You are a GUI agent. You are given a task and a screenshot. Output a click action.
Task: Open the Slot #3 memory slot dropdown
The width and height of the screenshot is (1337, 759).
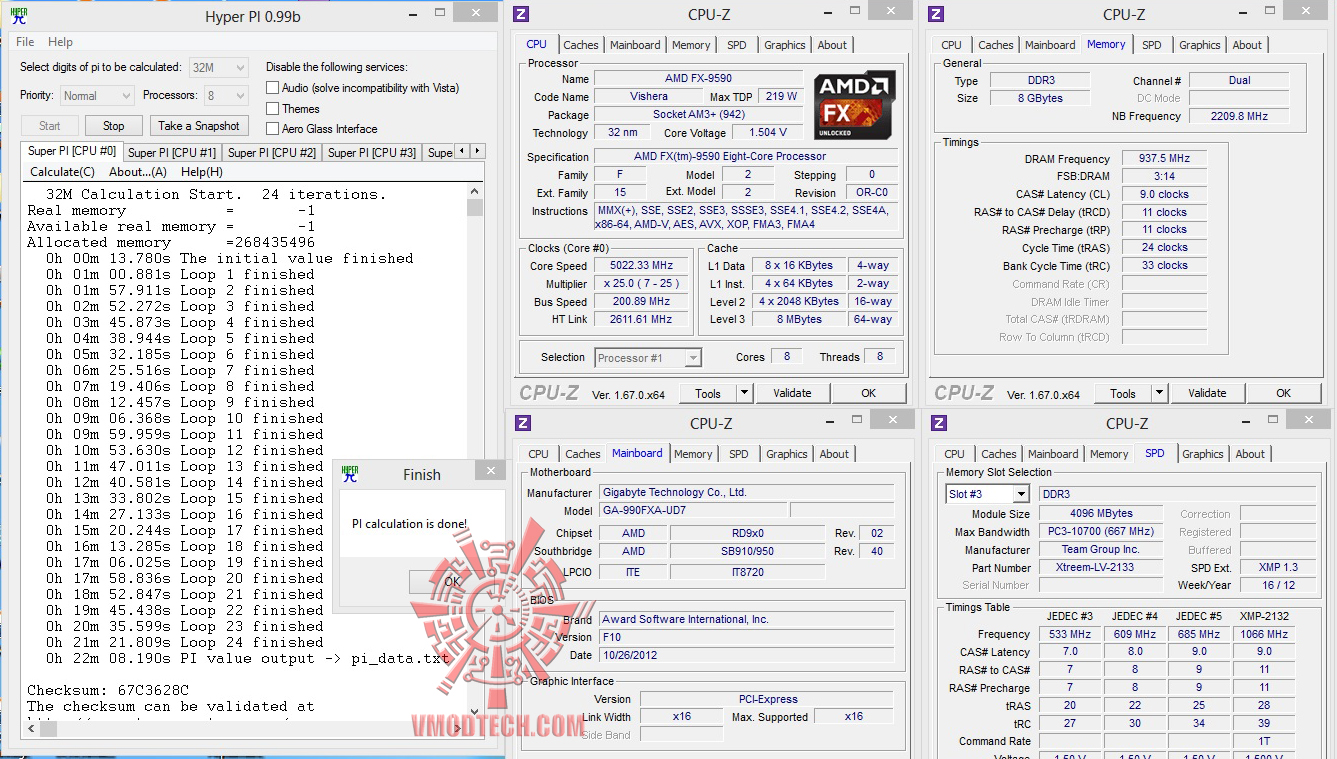[x=987, y=494]
